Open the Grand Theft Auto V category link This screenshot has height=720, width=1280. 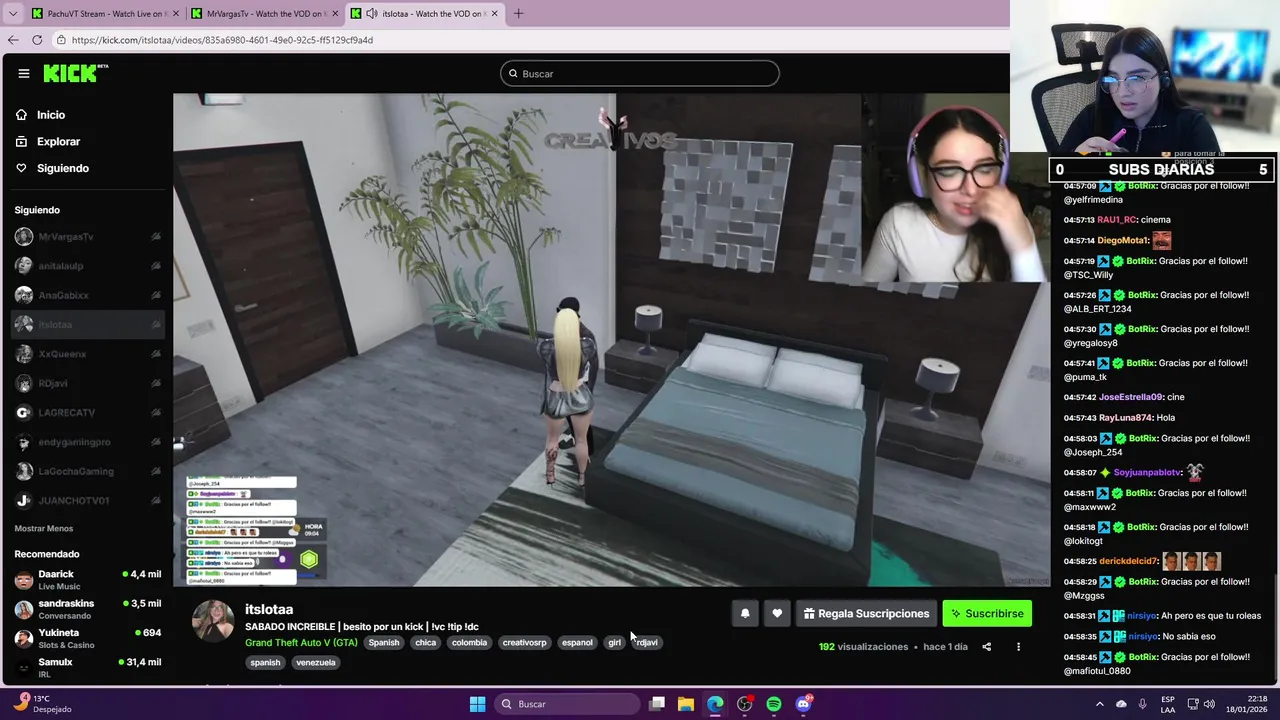pyautogui.click(x=301, y=643)
